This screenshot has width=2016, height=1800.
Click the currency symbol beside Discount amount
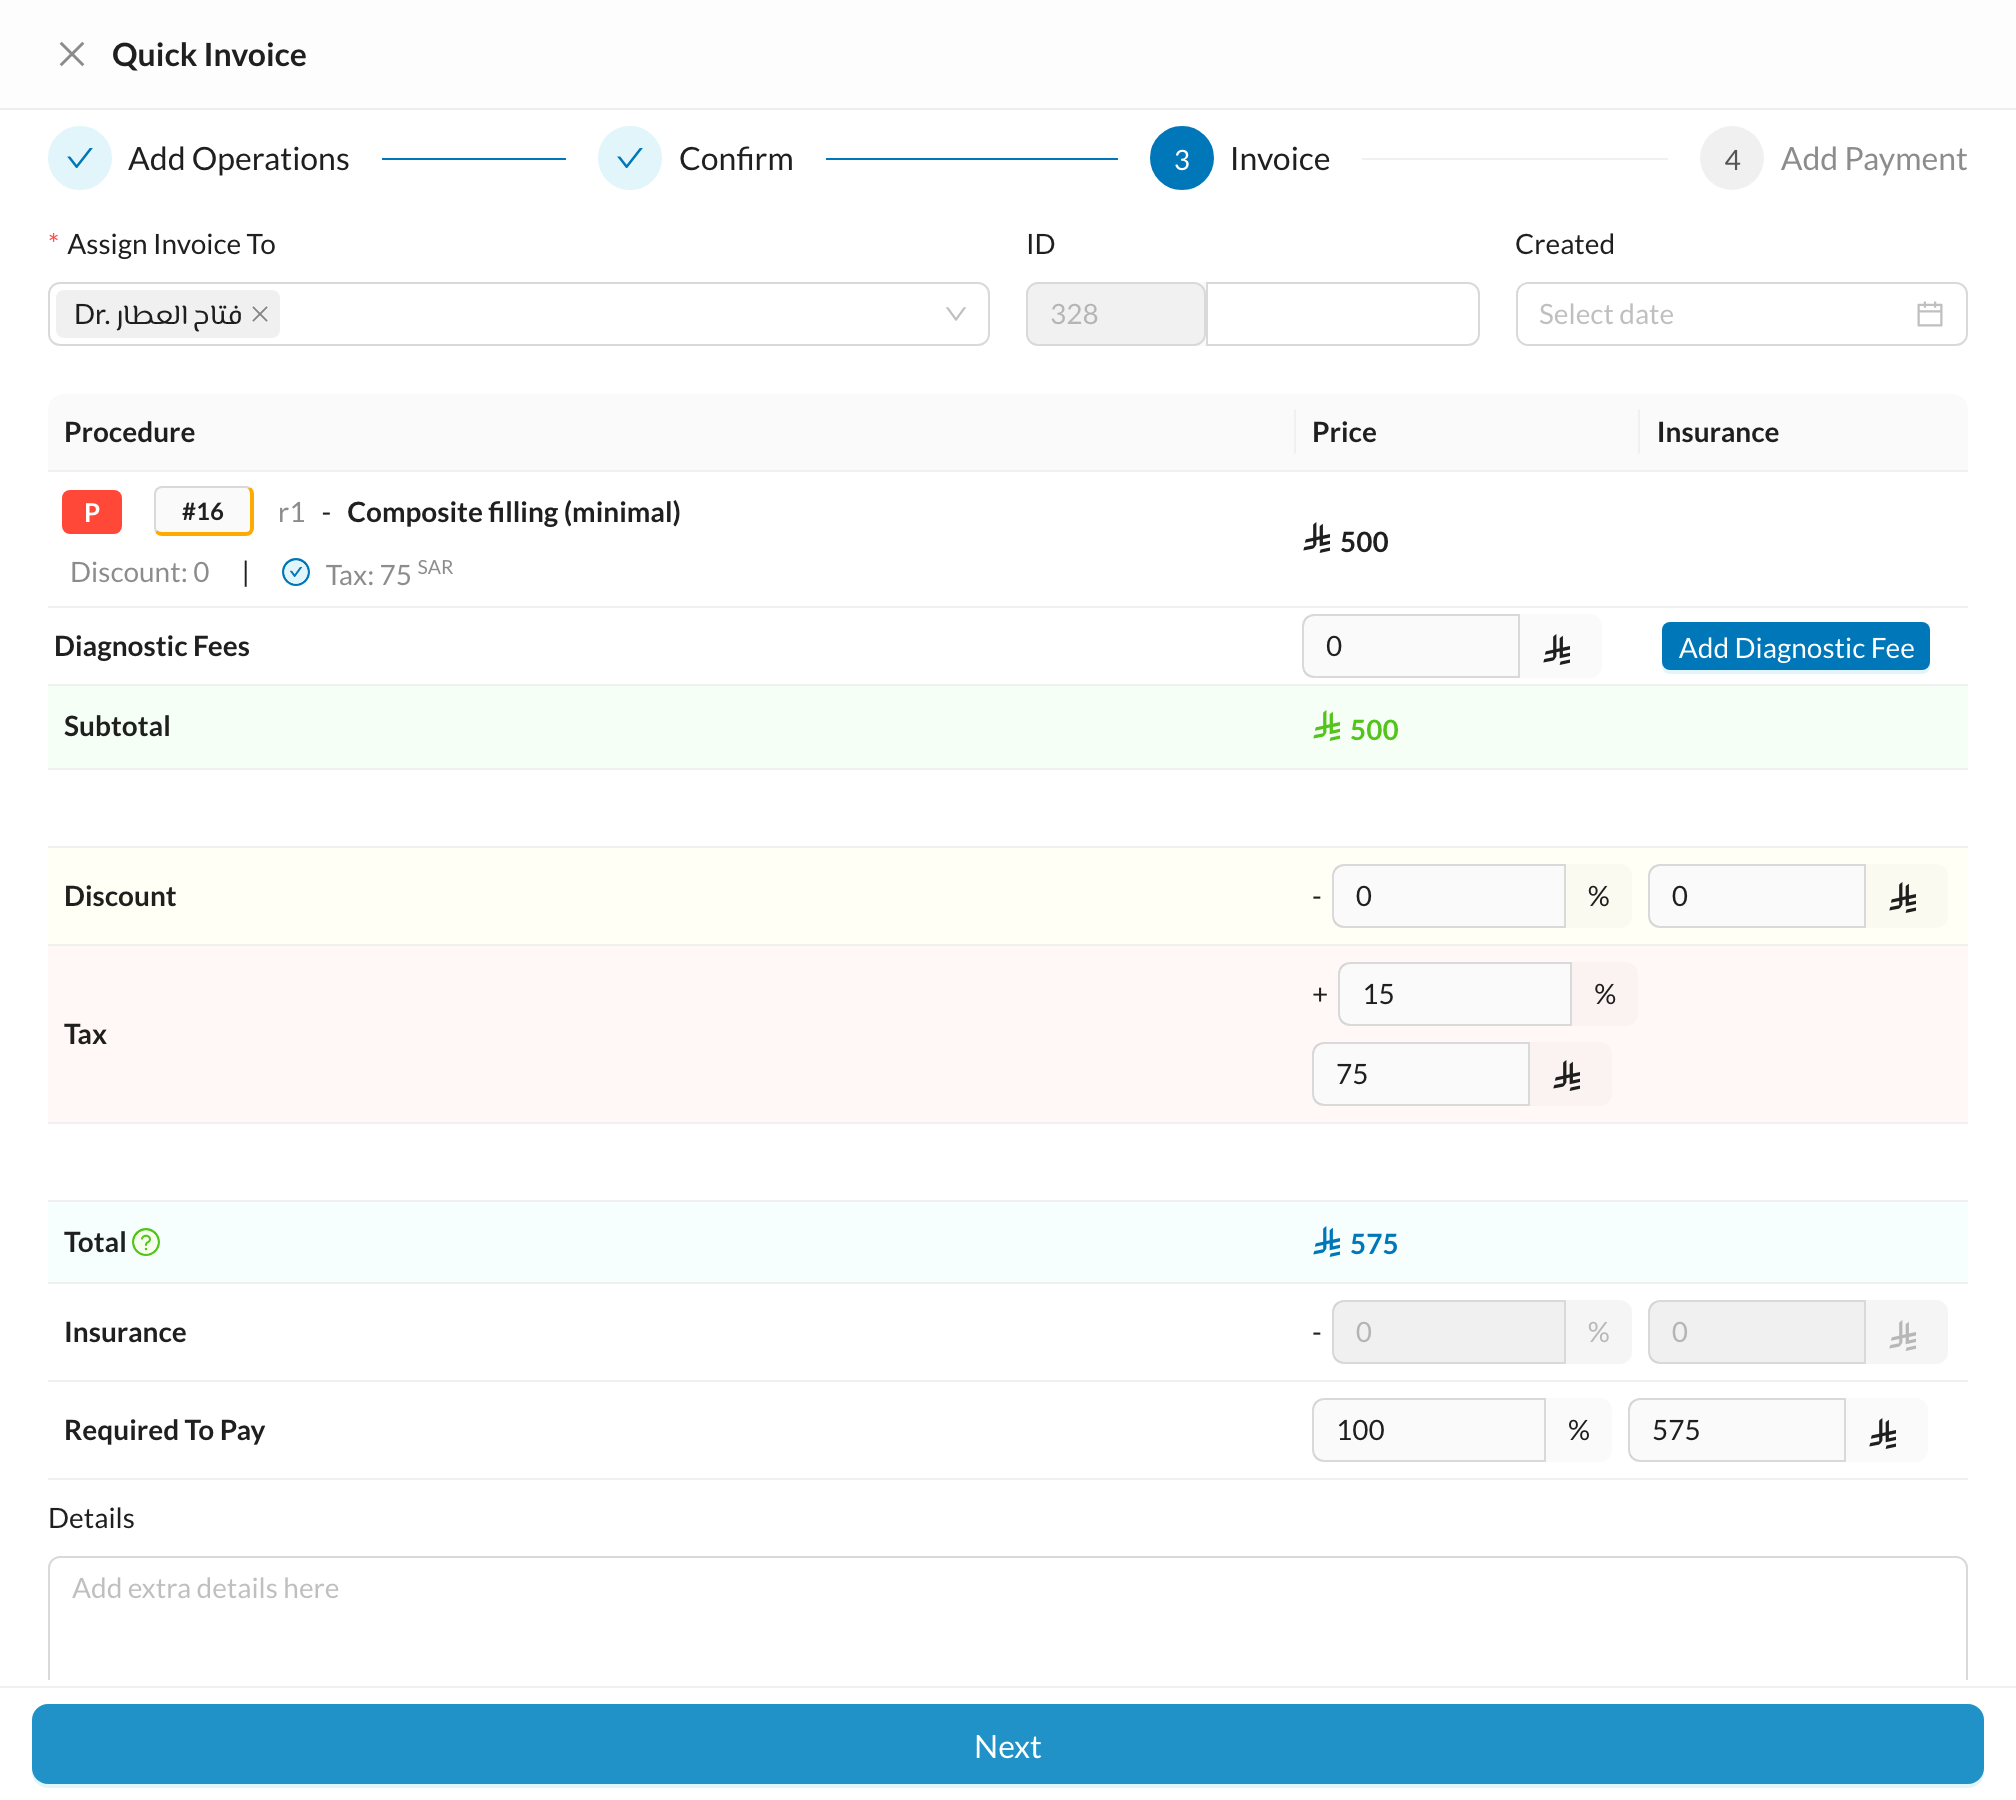point(1905,896)
